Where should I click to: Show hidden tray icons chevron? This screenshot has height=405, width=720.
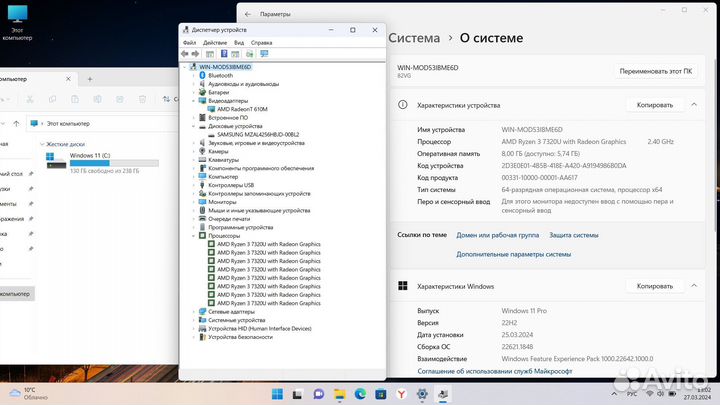pyautogui.click(x=614, y=394)
